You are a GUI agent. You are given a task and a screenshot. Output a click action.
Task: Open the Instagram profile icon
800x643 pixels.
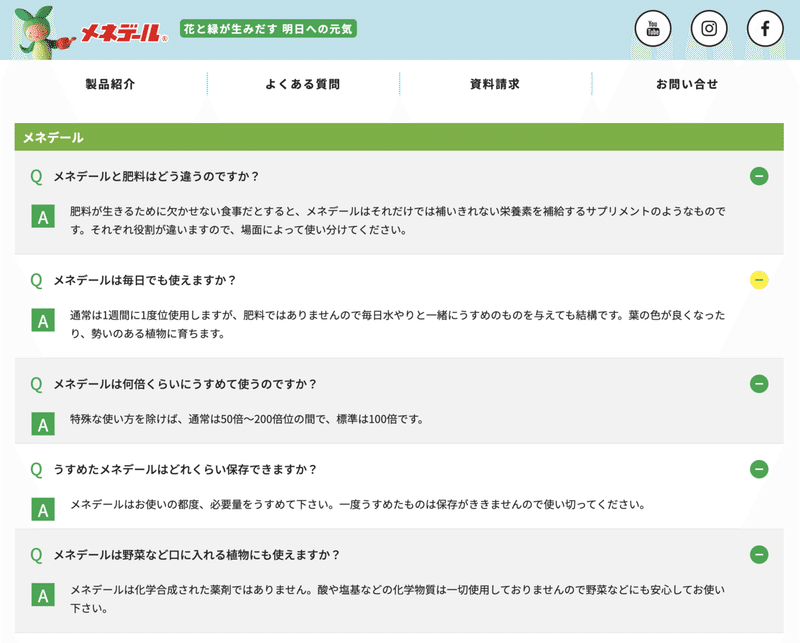(709, 29)
